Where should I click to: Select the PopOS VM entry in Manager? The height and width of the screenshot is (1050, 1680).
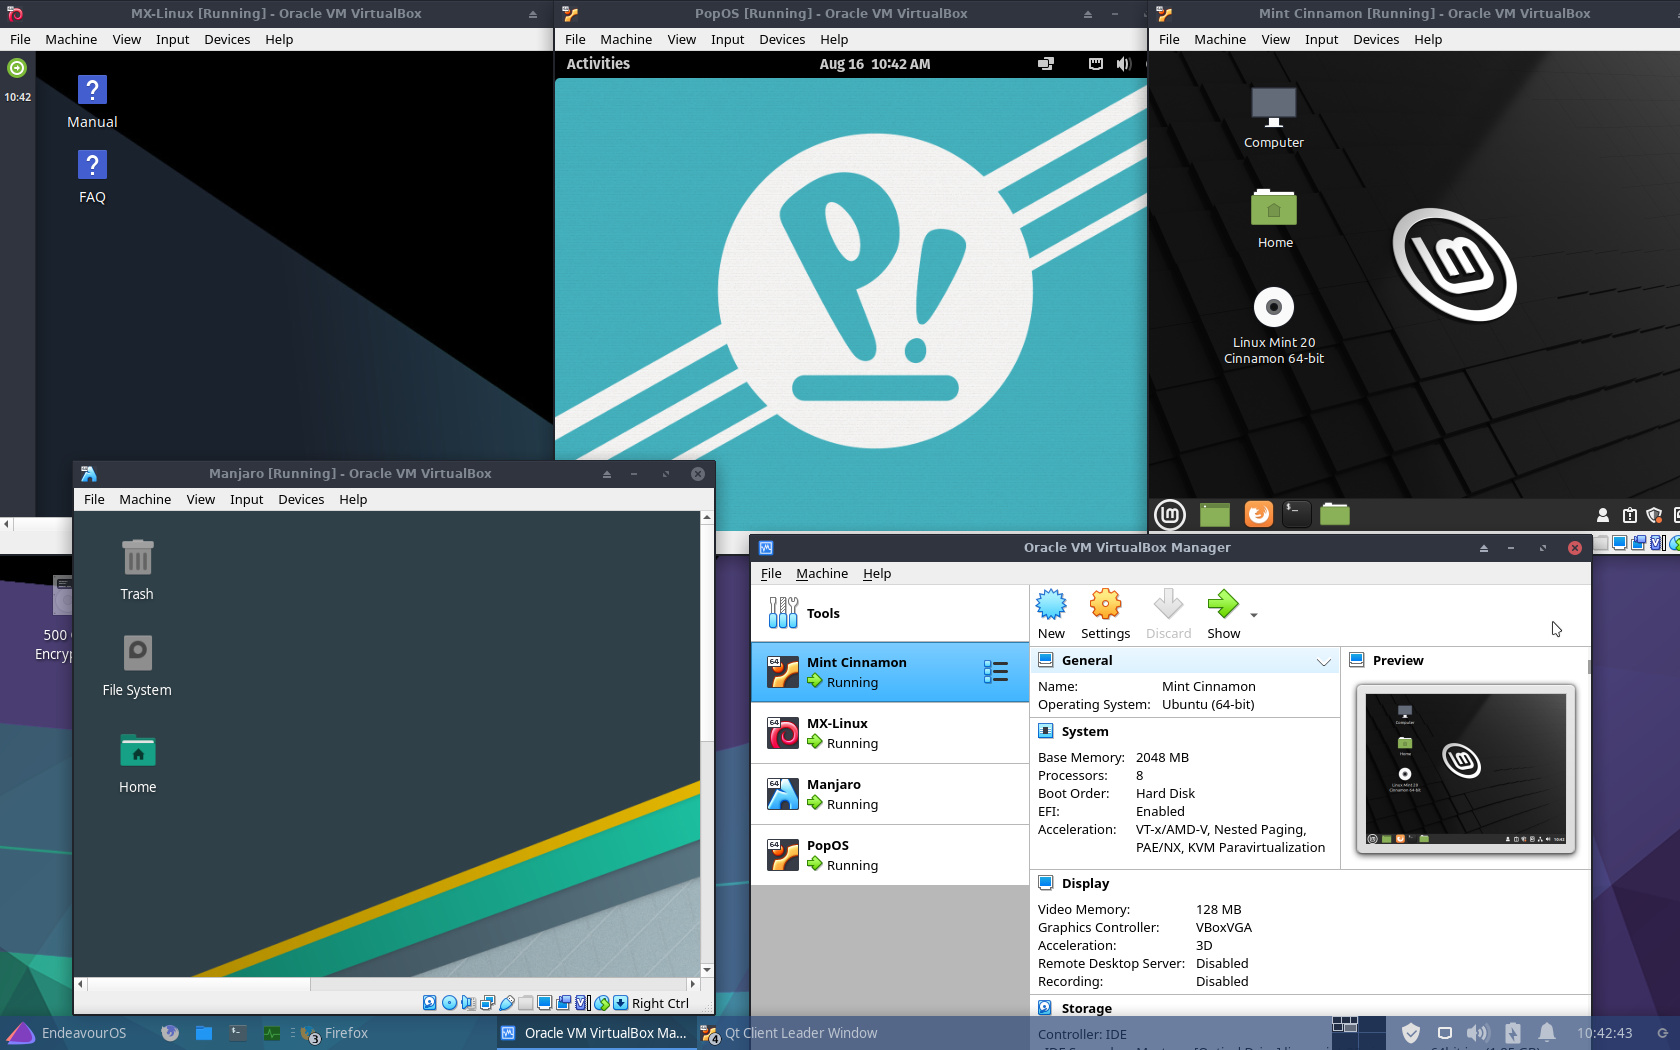point(889,855)
